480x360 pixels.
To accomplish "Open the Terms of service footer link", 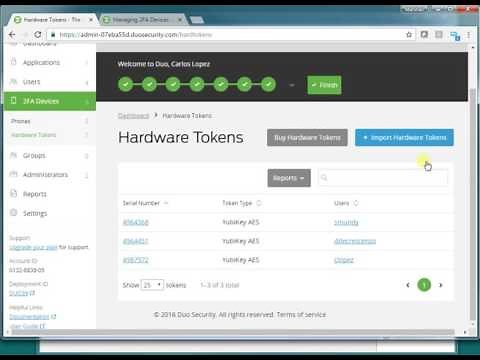I will (301, 315).
